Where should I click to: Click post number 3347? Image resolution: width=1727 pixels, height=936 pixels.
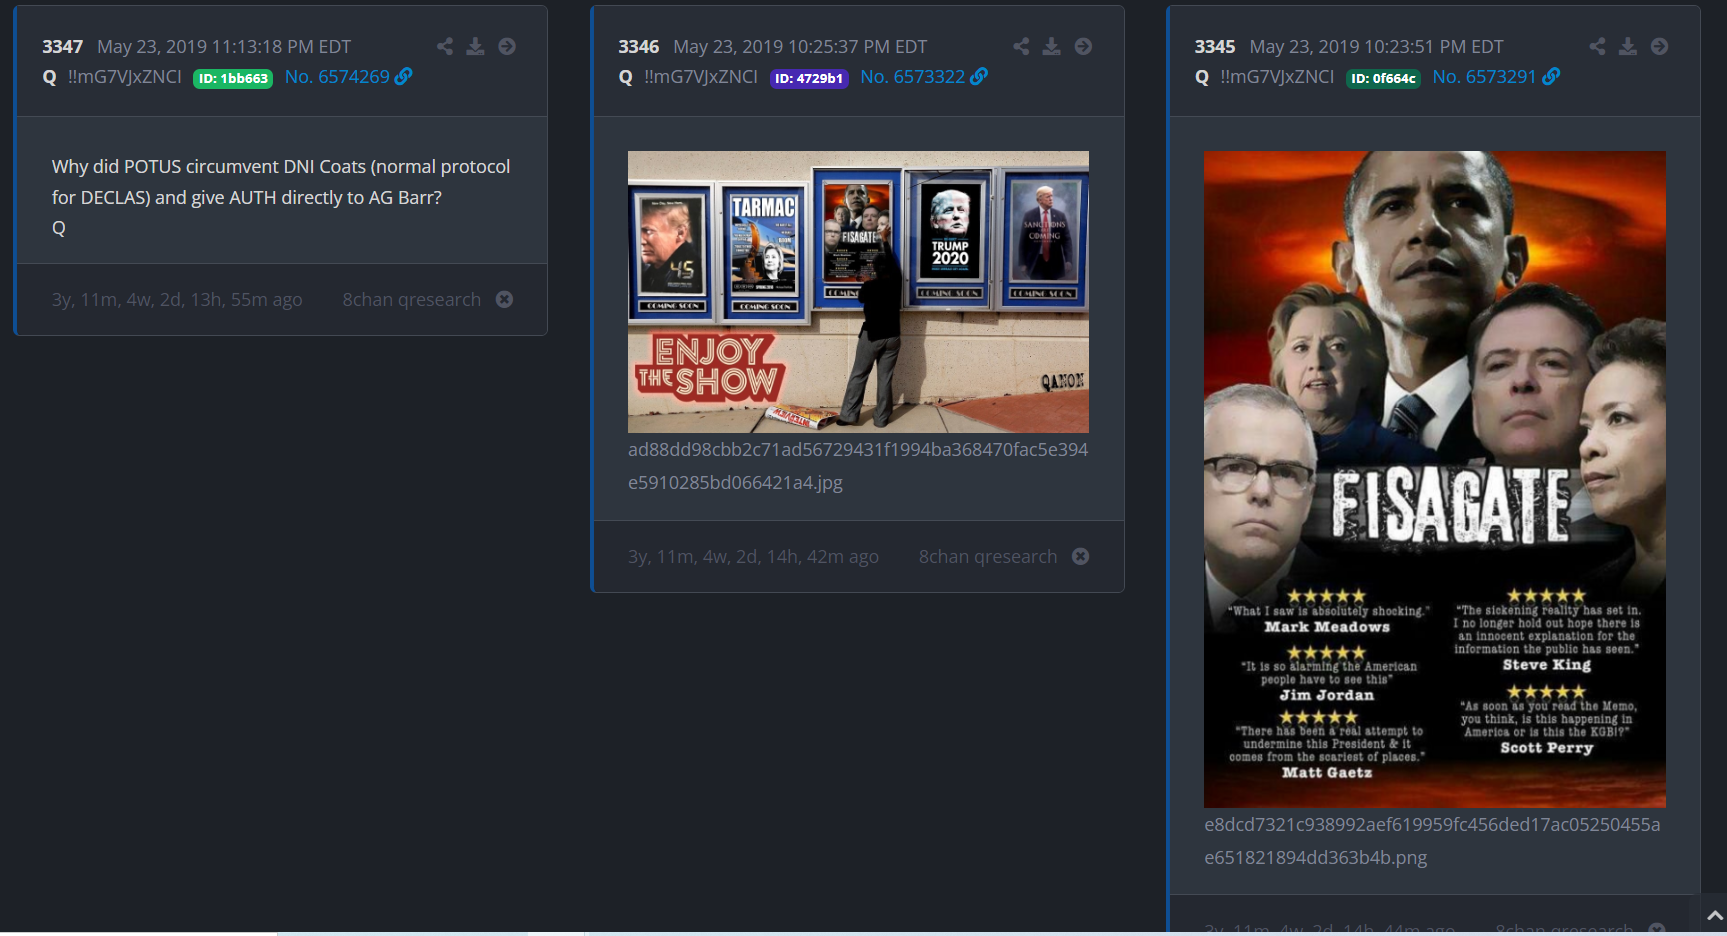pos(62,47)
